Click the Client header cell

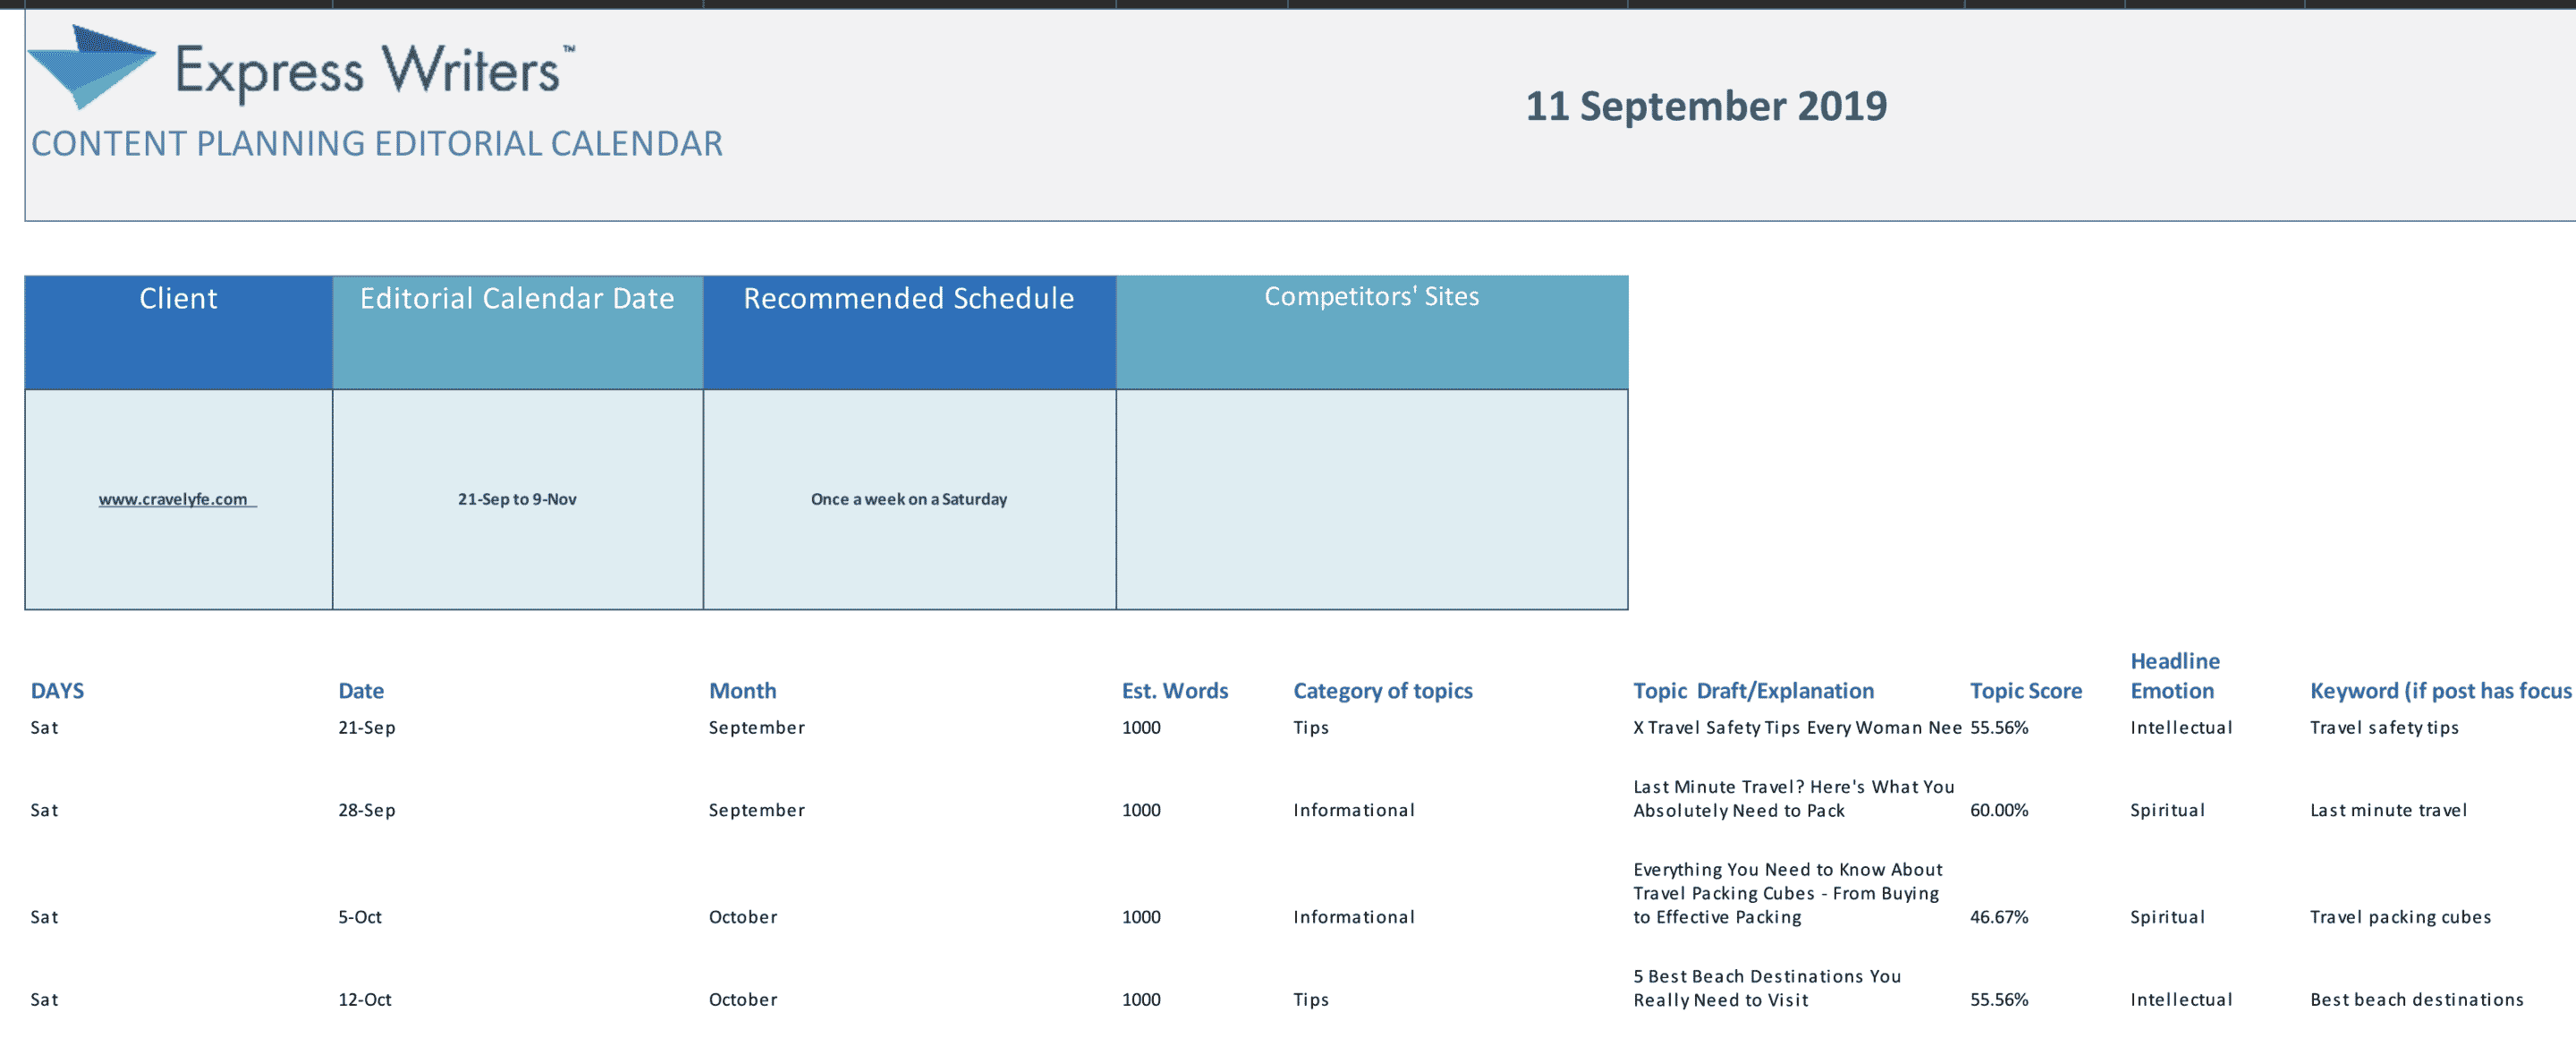pyautogui.click(x=178, y=332)
